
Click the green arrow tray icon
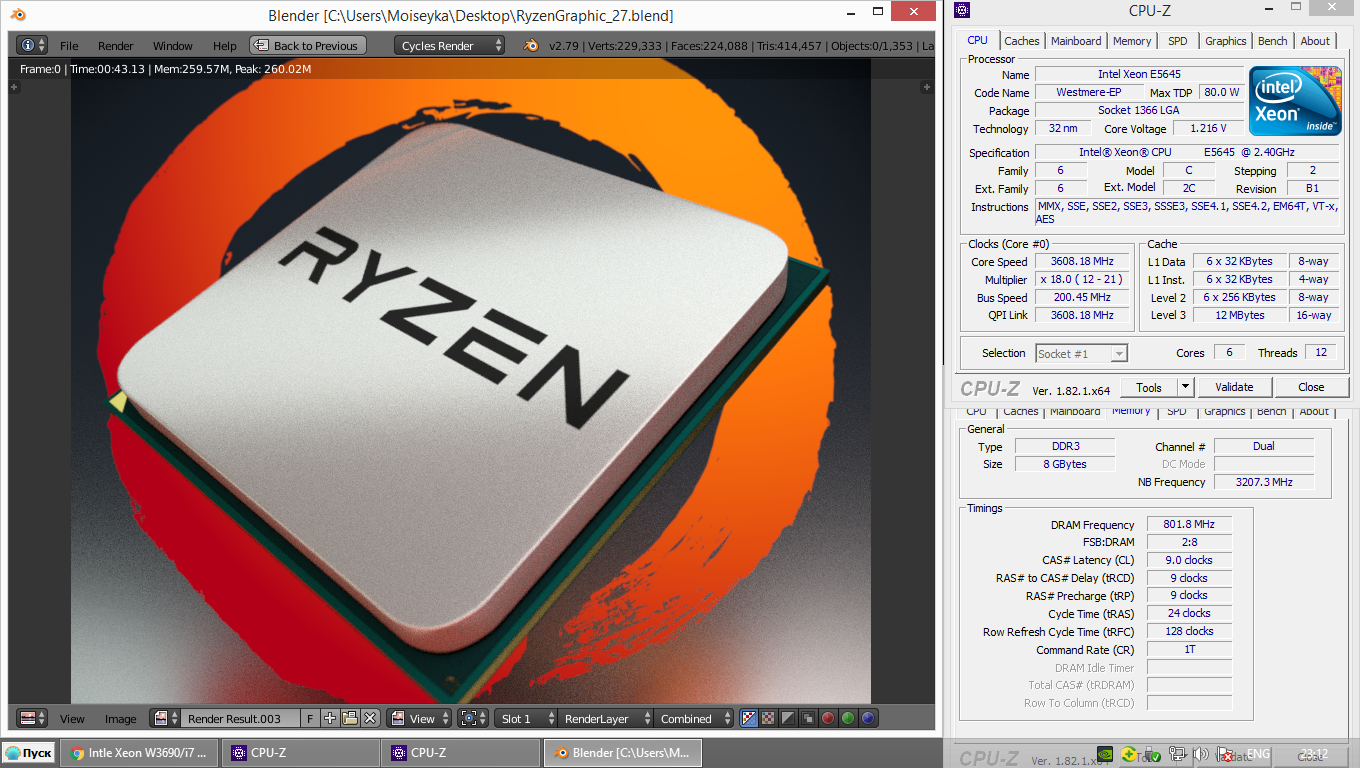pos(1129,754)
